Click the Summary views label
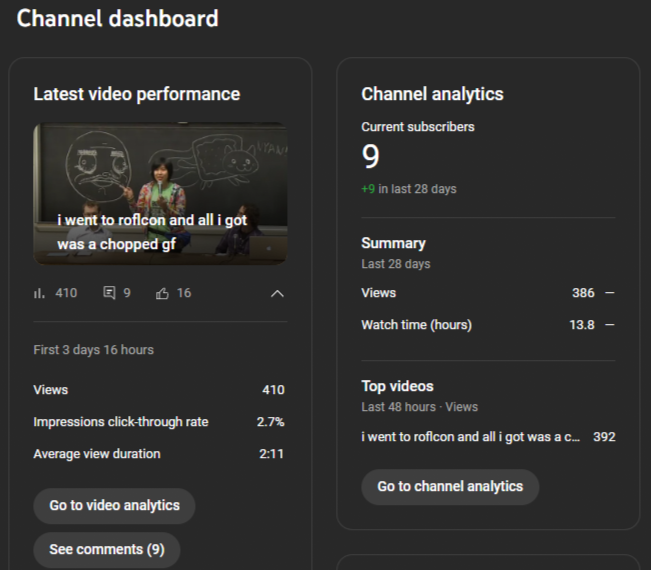 [x=378, y=293]
